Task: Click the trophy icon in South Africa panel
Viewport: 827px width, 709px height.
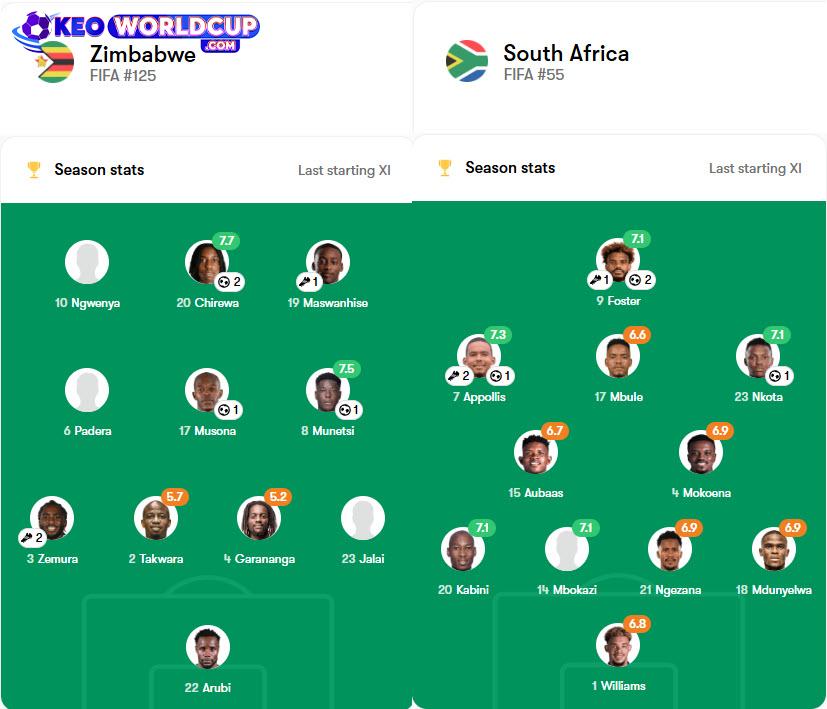Action: coord(445,168)
